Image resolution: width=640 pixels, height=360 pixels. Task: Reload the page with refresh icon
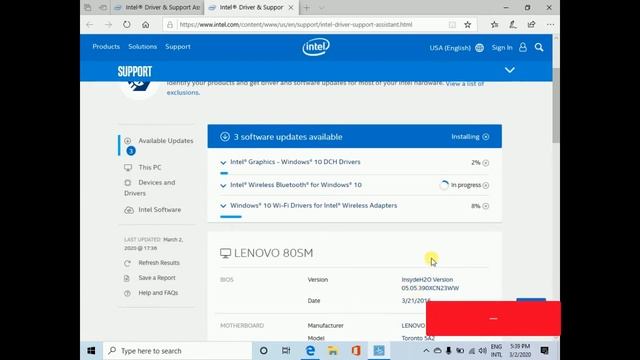(x=127, y=24)
